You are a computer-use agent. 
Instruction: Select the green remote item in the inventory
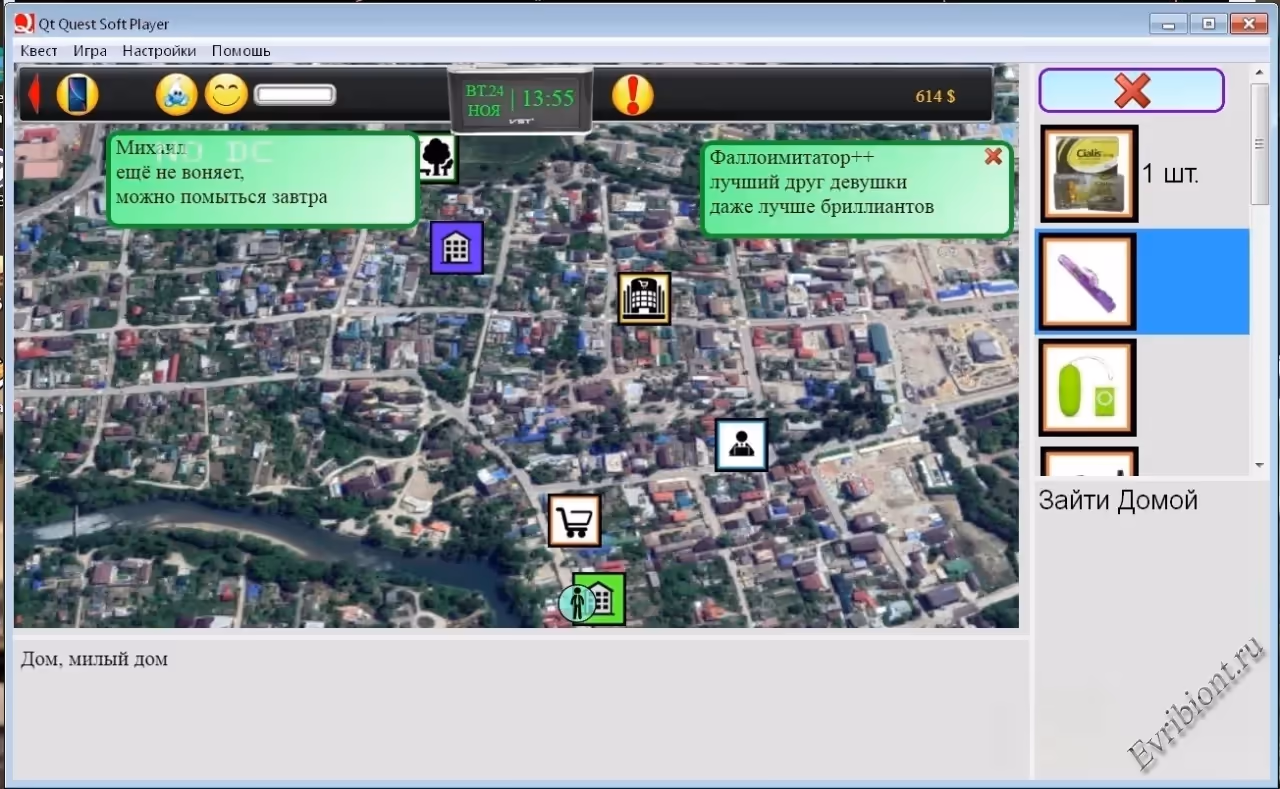pos(1088,388)
